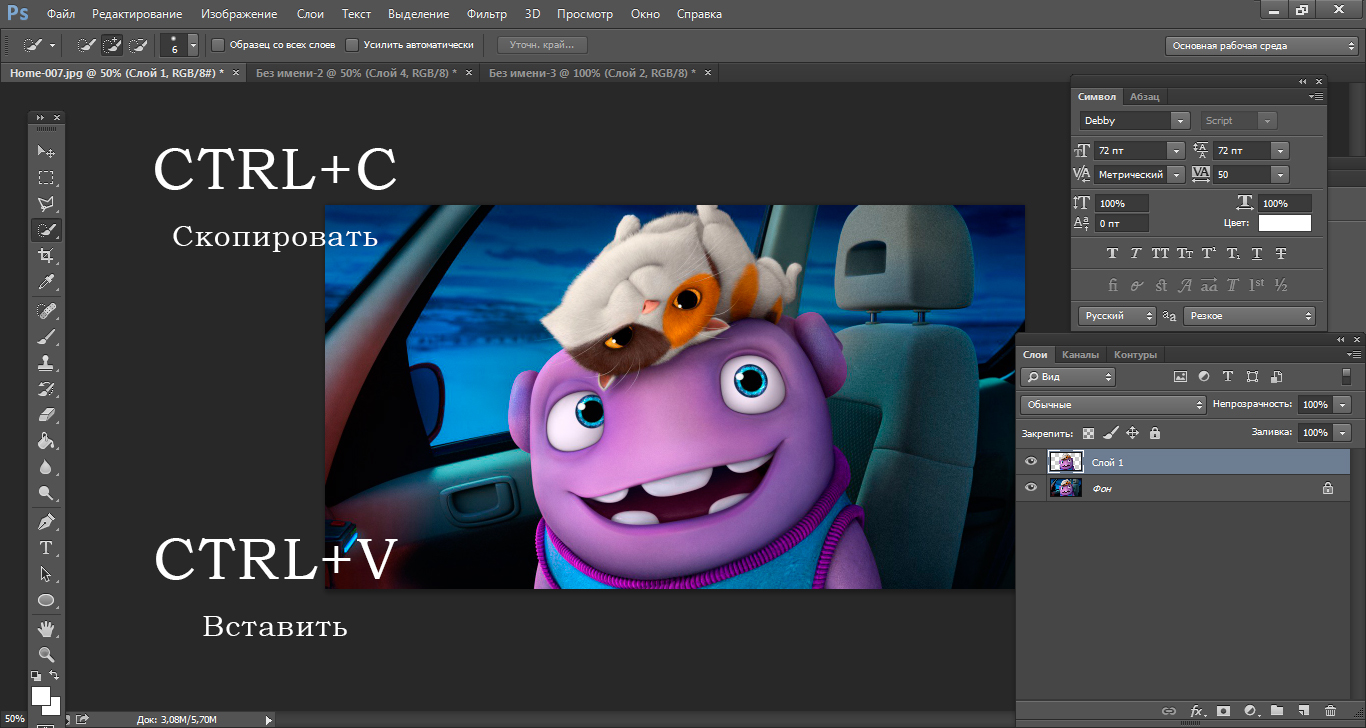The height and width of the screenshot is (728, 1366).
Task: Click the foreground color swatch
Action: [41, 695]
